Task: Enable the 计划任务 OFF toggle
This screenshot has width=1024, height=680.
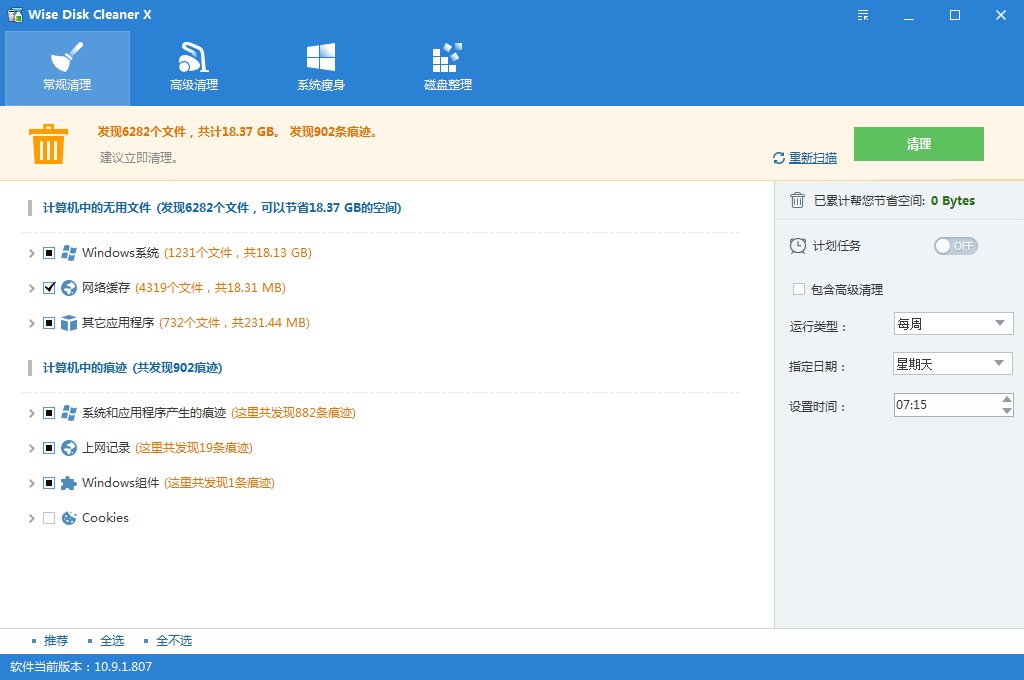Action: [x=955, y=245]
